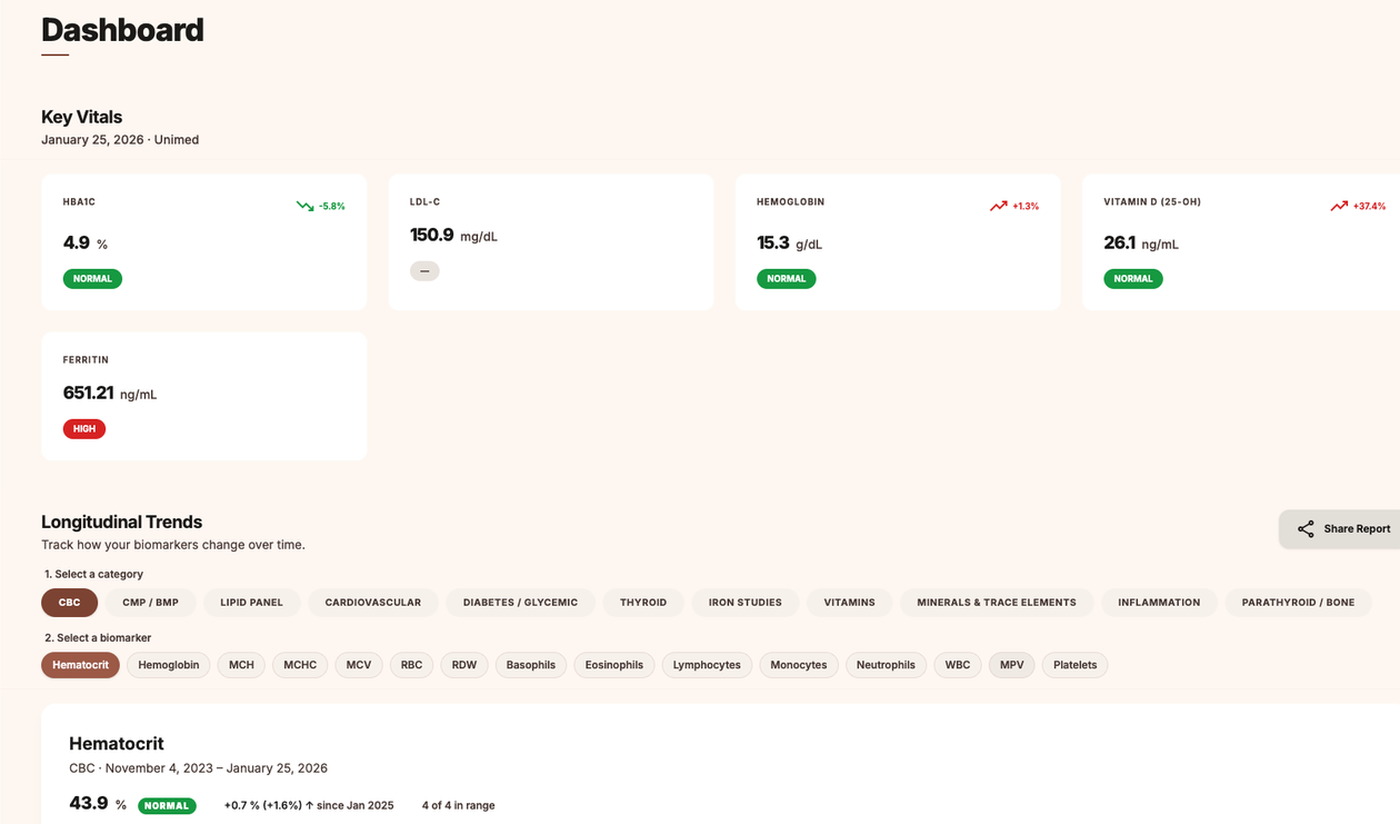Click the NORMAL badge on Vitamin D card
1400x824 pixels.
point(1133,279)
